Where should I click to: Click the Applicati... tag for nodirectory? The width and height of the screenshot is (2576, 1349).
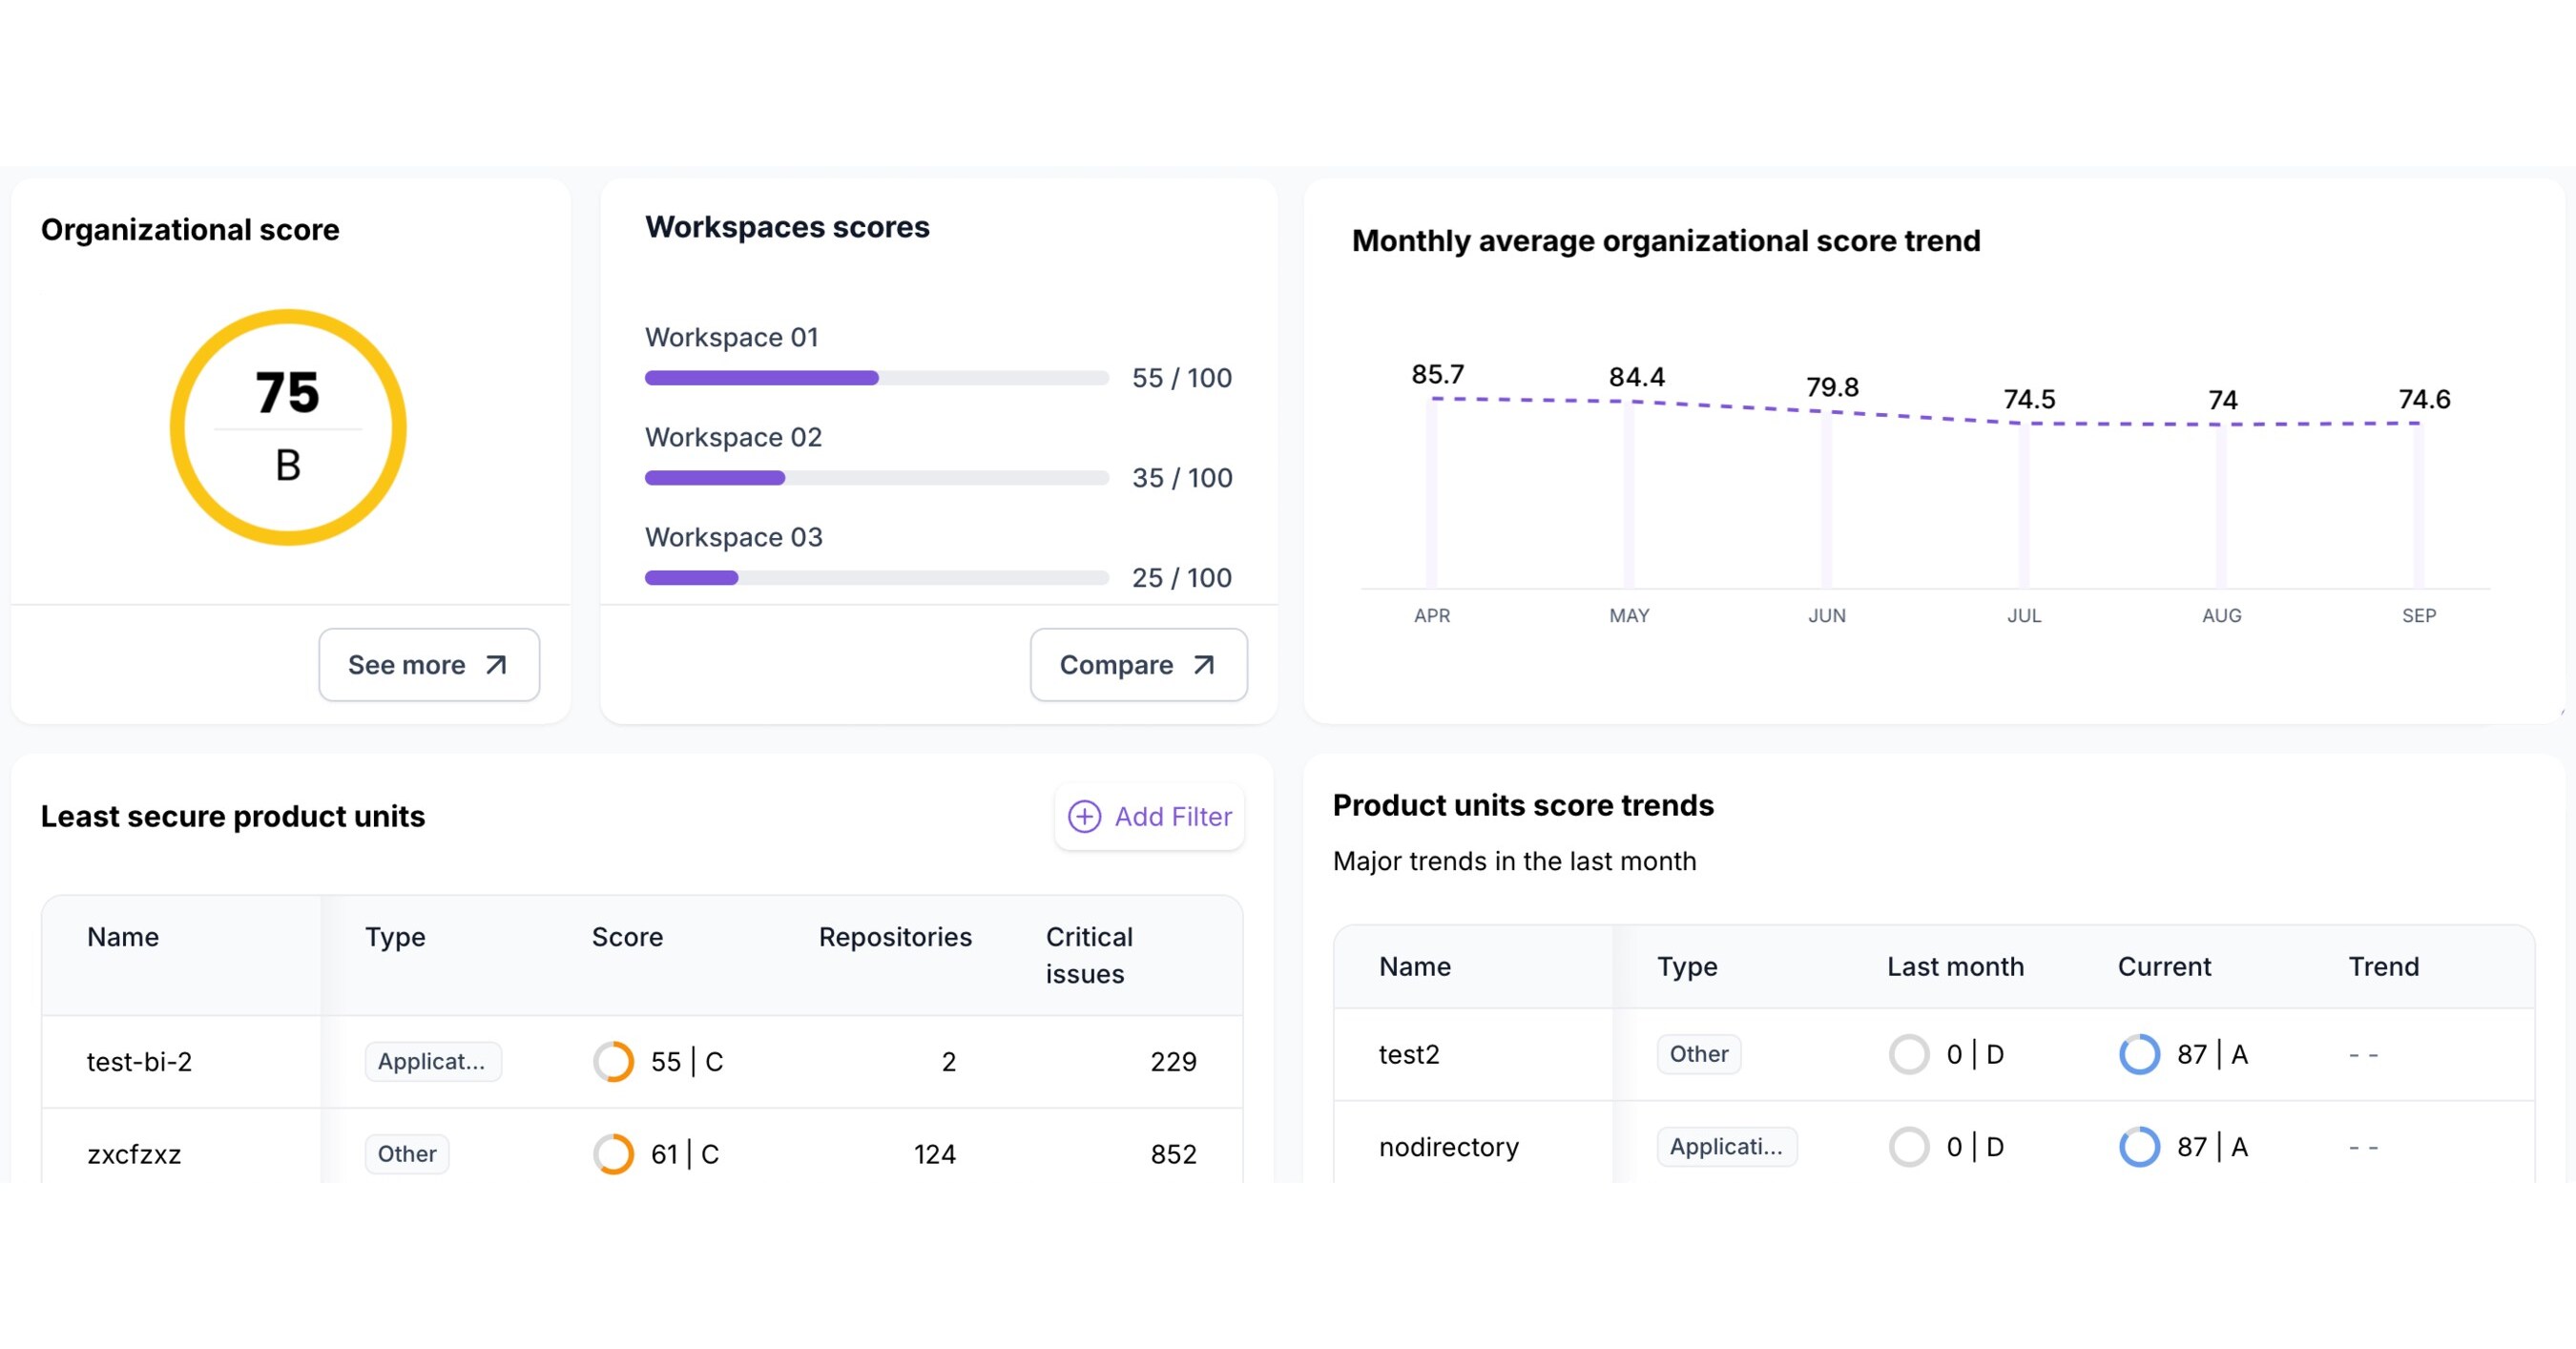(x=1727, y=1147)
